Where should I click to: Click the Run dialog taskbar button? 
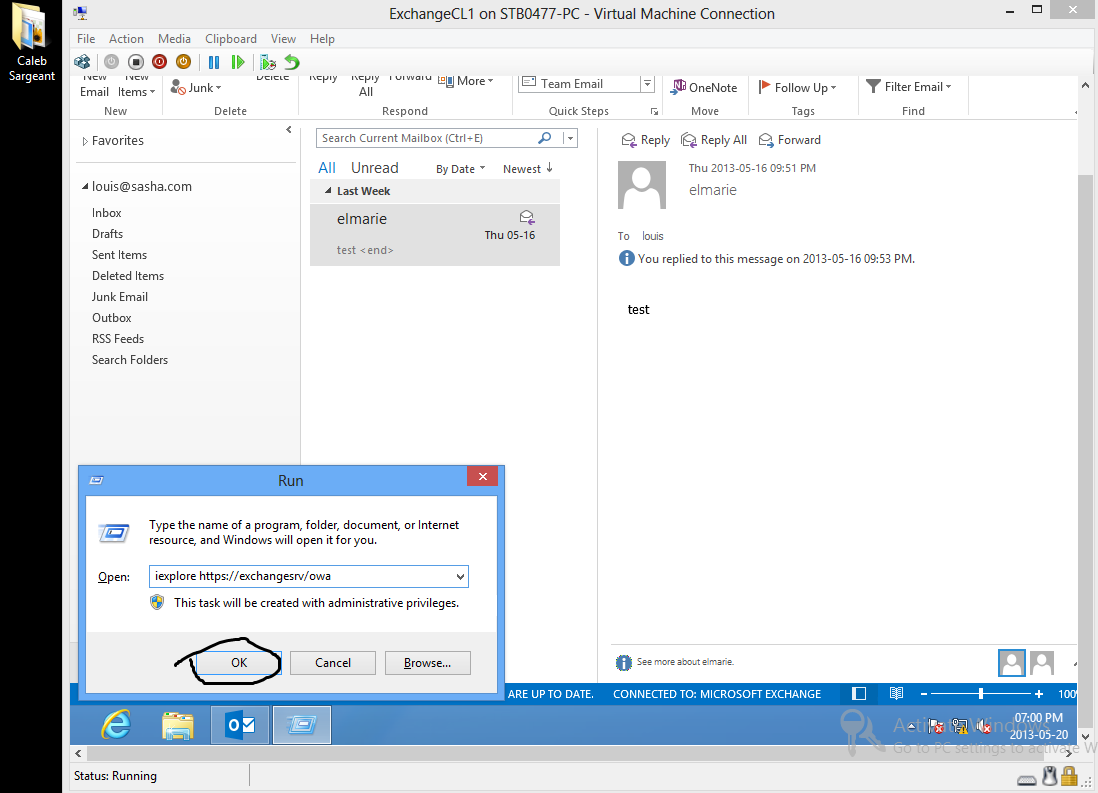pyautogui.click(x=302, y=725)
